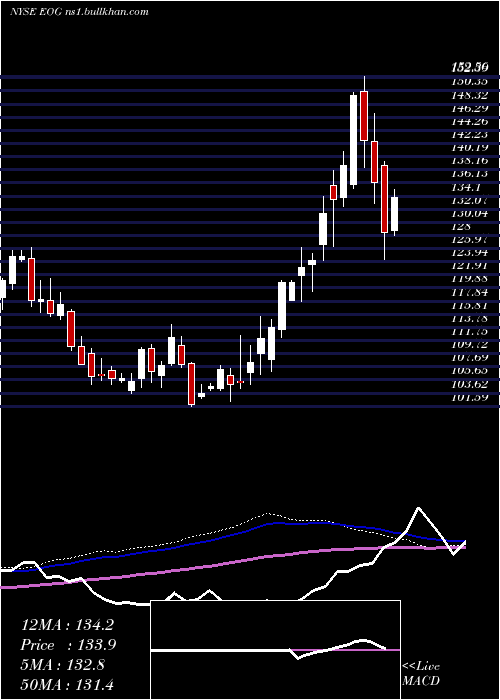
Task: Click the 138.16 price axis label
Action: [469, 160]
